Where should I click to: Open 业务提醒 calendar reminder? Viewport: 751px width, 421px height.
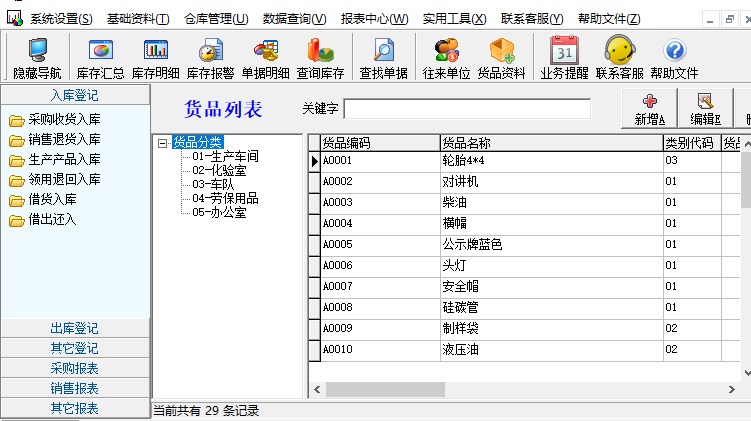tap(565, 57)
